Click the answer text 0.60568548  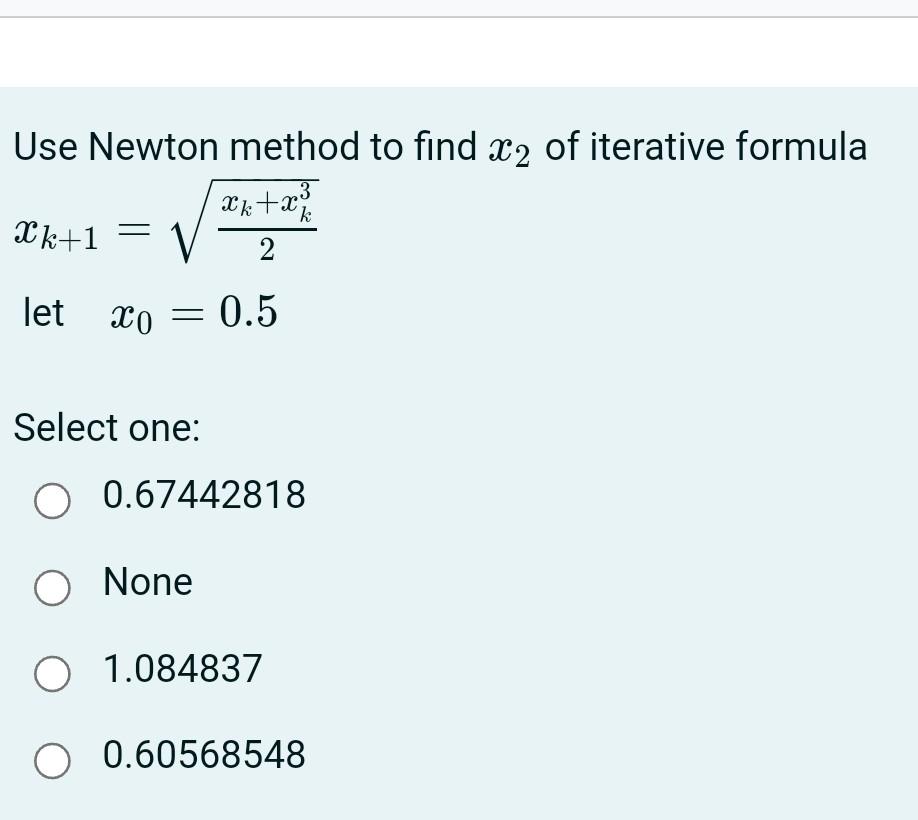tap(203, 756)
